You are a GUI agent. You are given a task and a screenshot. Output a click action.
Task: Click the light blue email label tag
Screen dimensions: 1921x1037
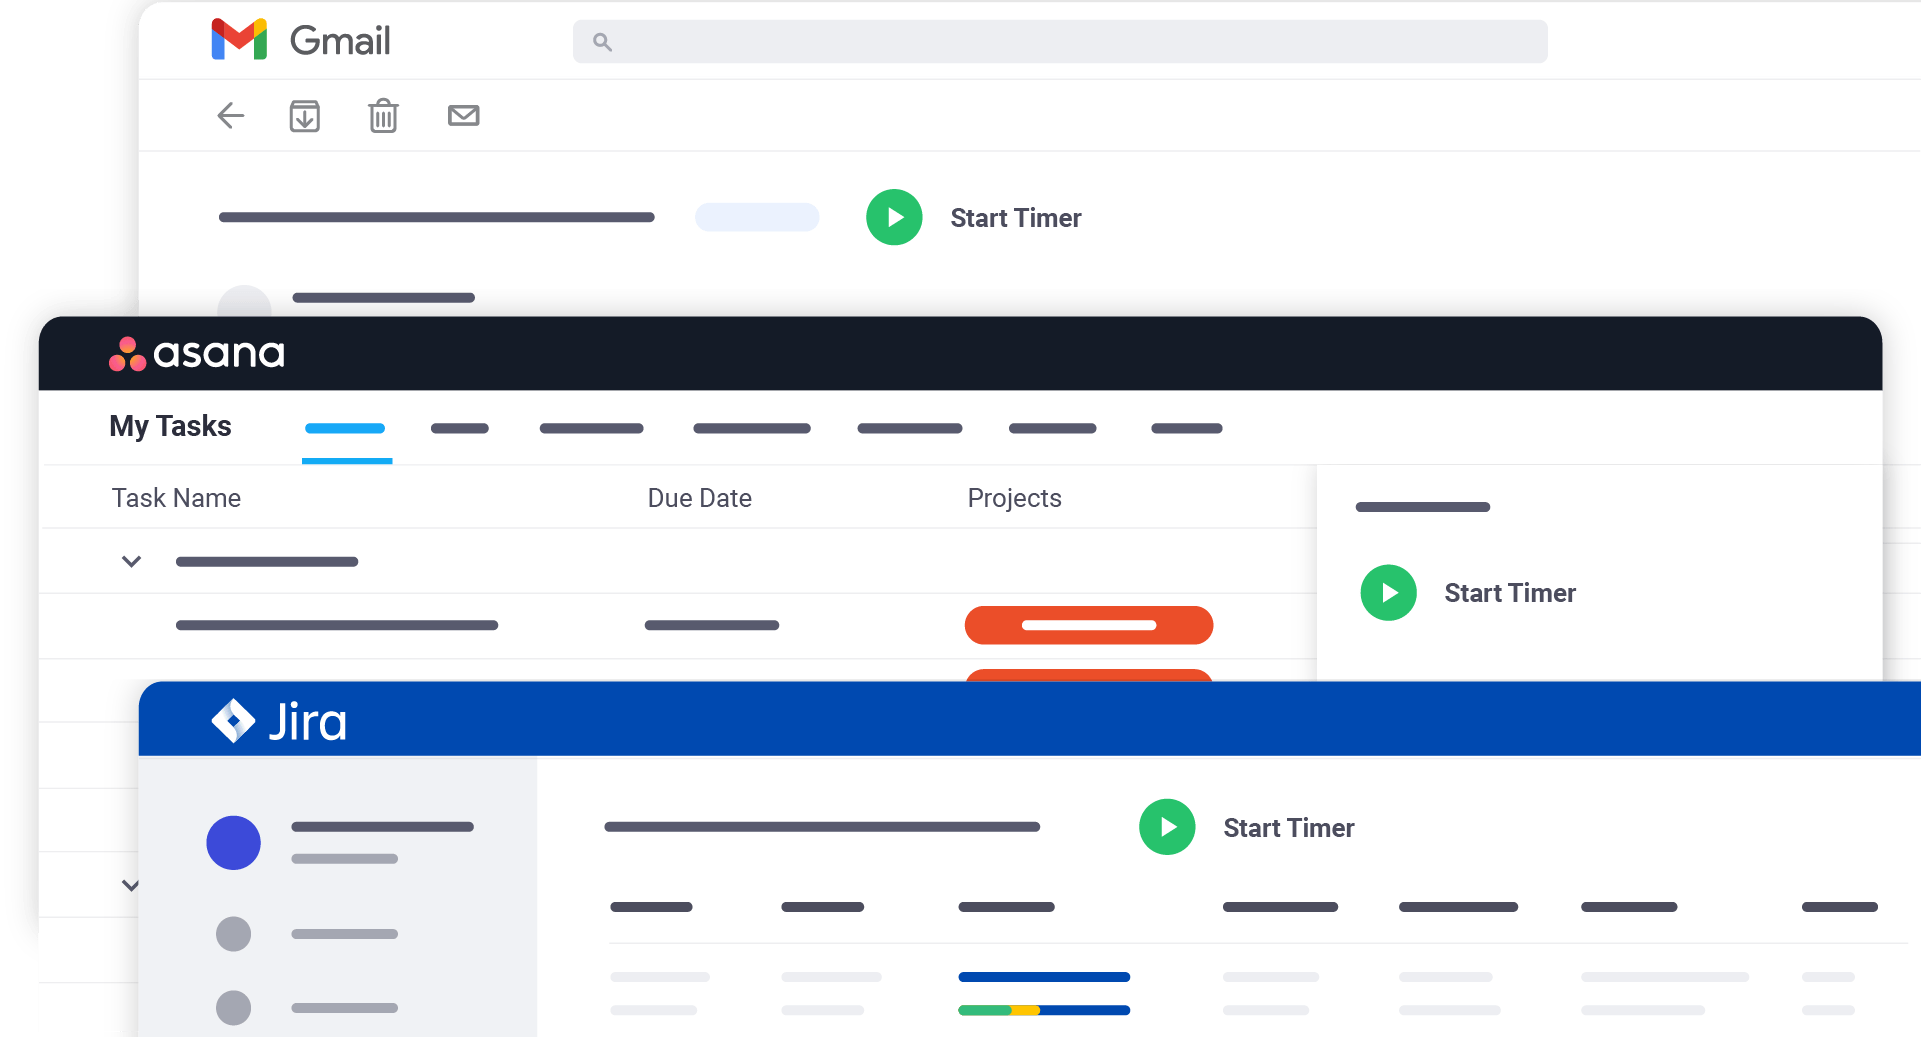757,217
